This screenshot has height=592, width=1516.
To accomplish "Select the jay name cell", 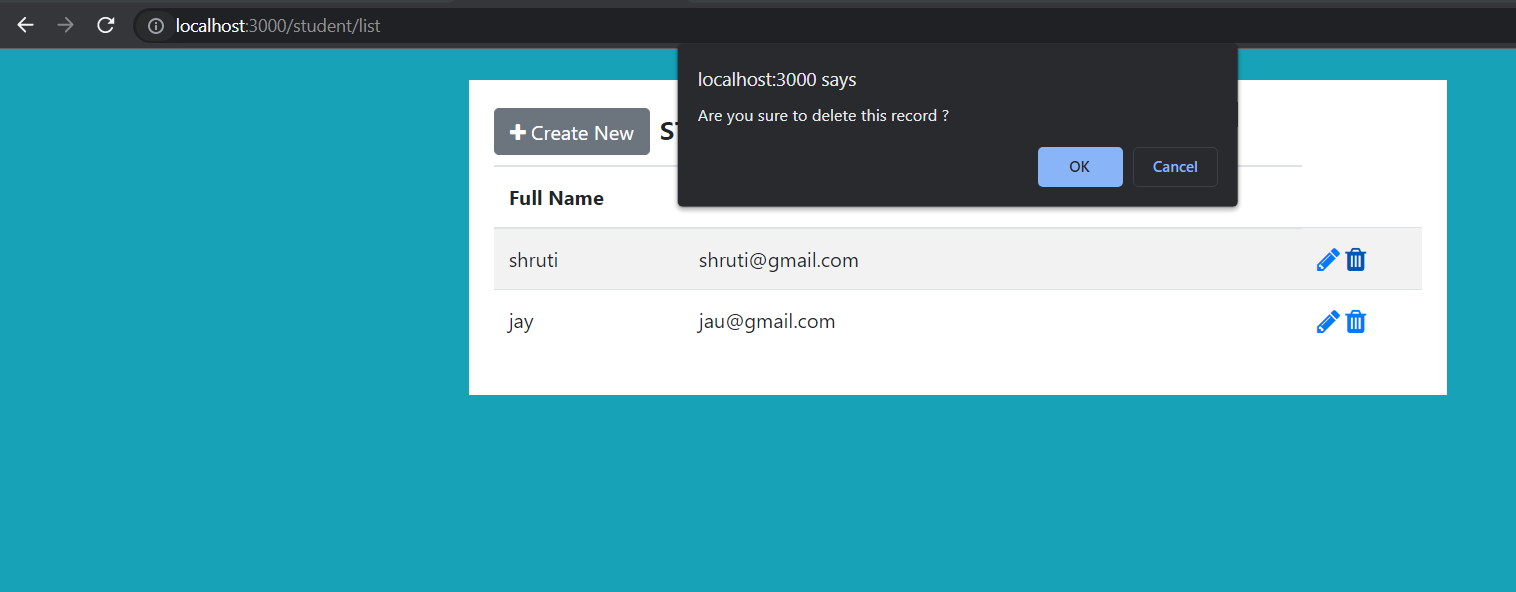I will 520,322.
